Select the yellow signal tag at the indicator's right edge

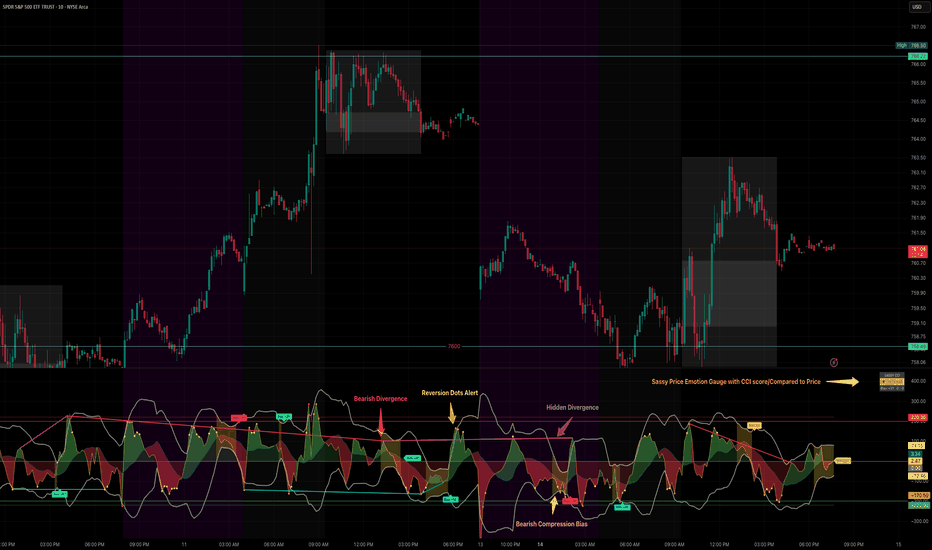tap(843, 461)
